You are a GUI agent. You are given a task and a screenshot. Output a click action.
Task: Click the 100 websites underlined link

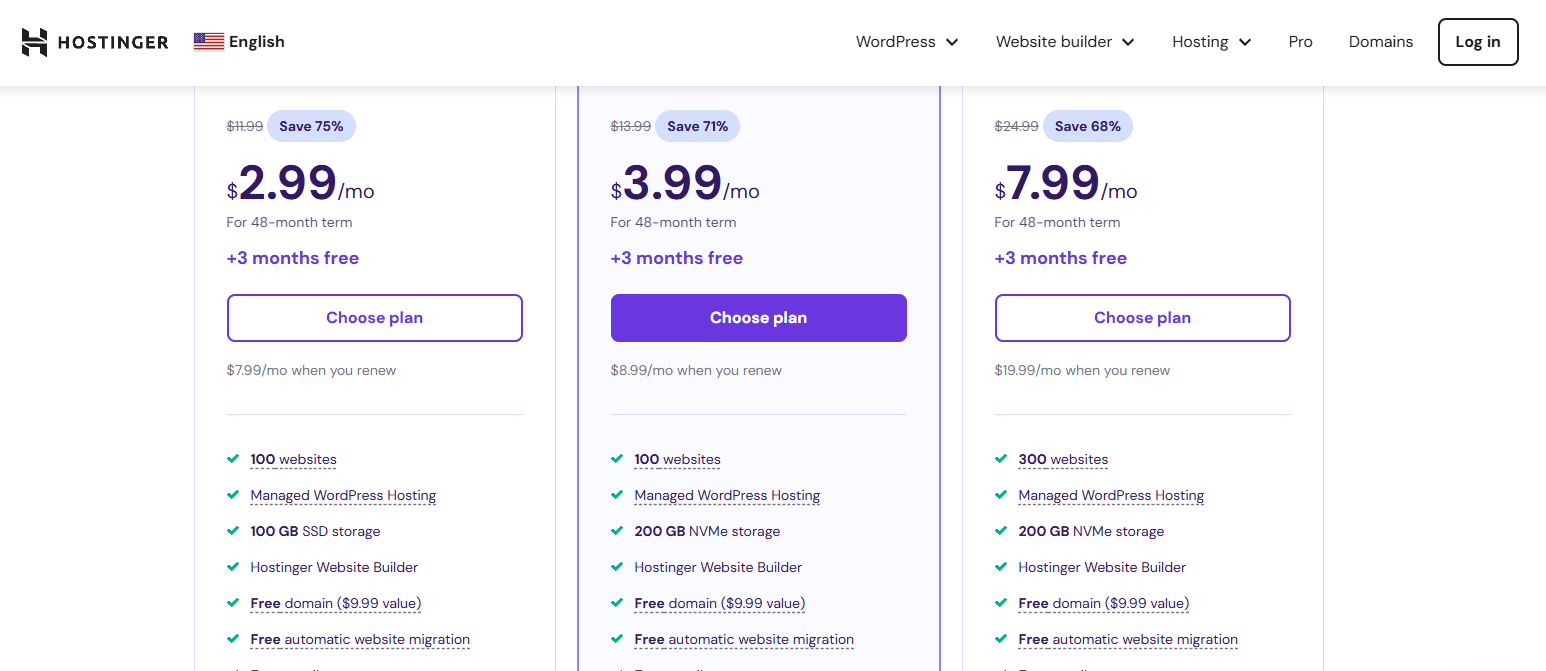(x=293, y=459)
